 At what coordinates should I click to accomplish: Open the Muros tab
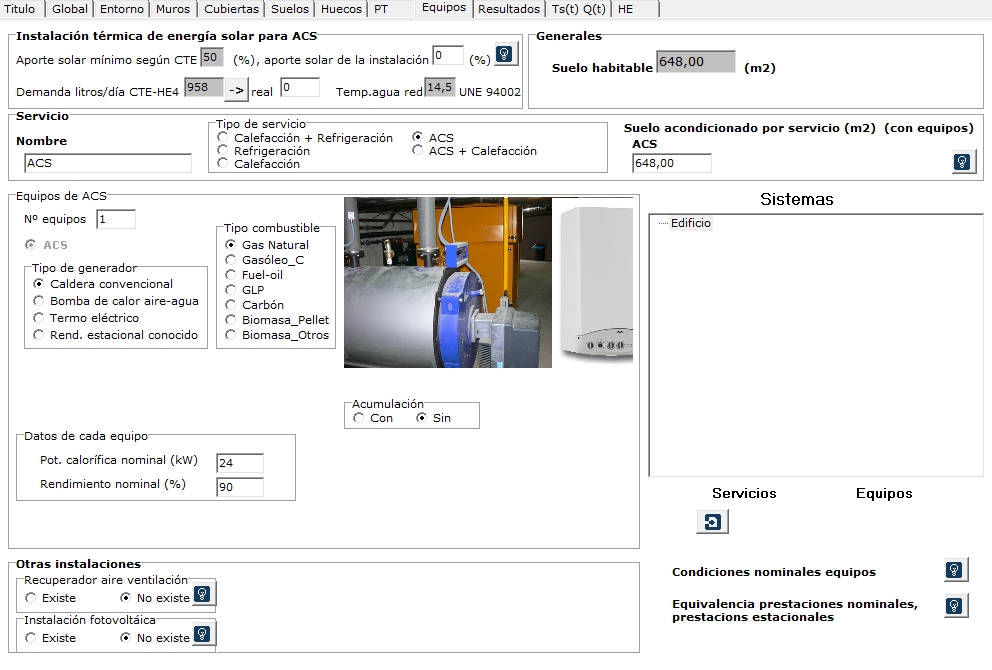(x=173, y=9)
